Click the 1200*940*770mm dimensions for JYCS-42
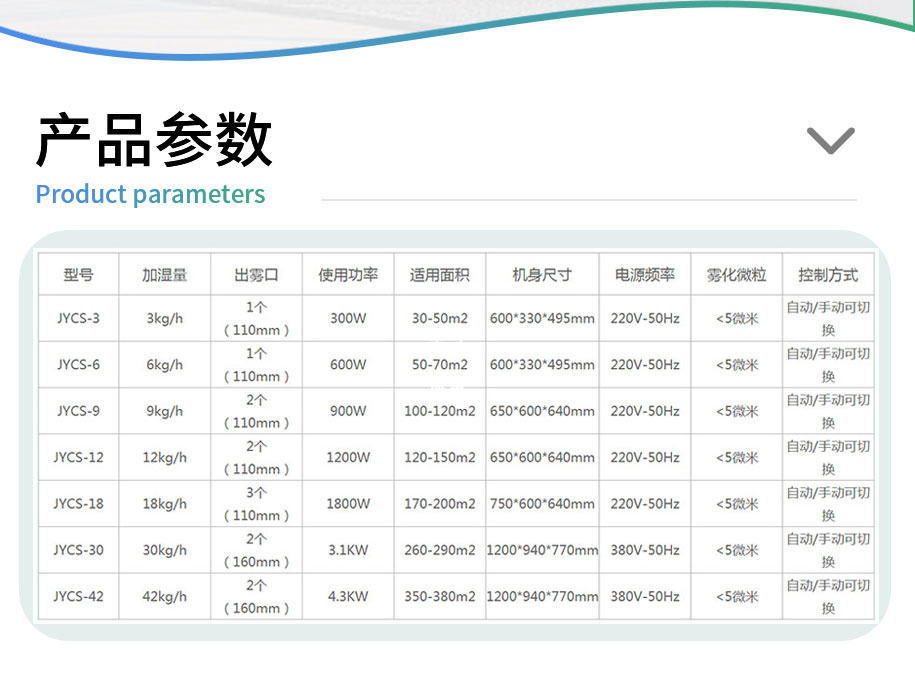 pos(541,596)
